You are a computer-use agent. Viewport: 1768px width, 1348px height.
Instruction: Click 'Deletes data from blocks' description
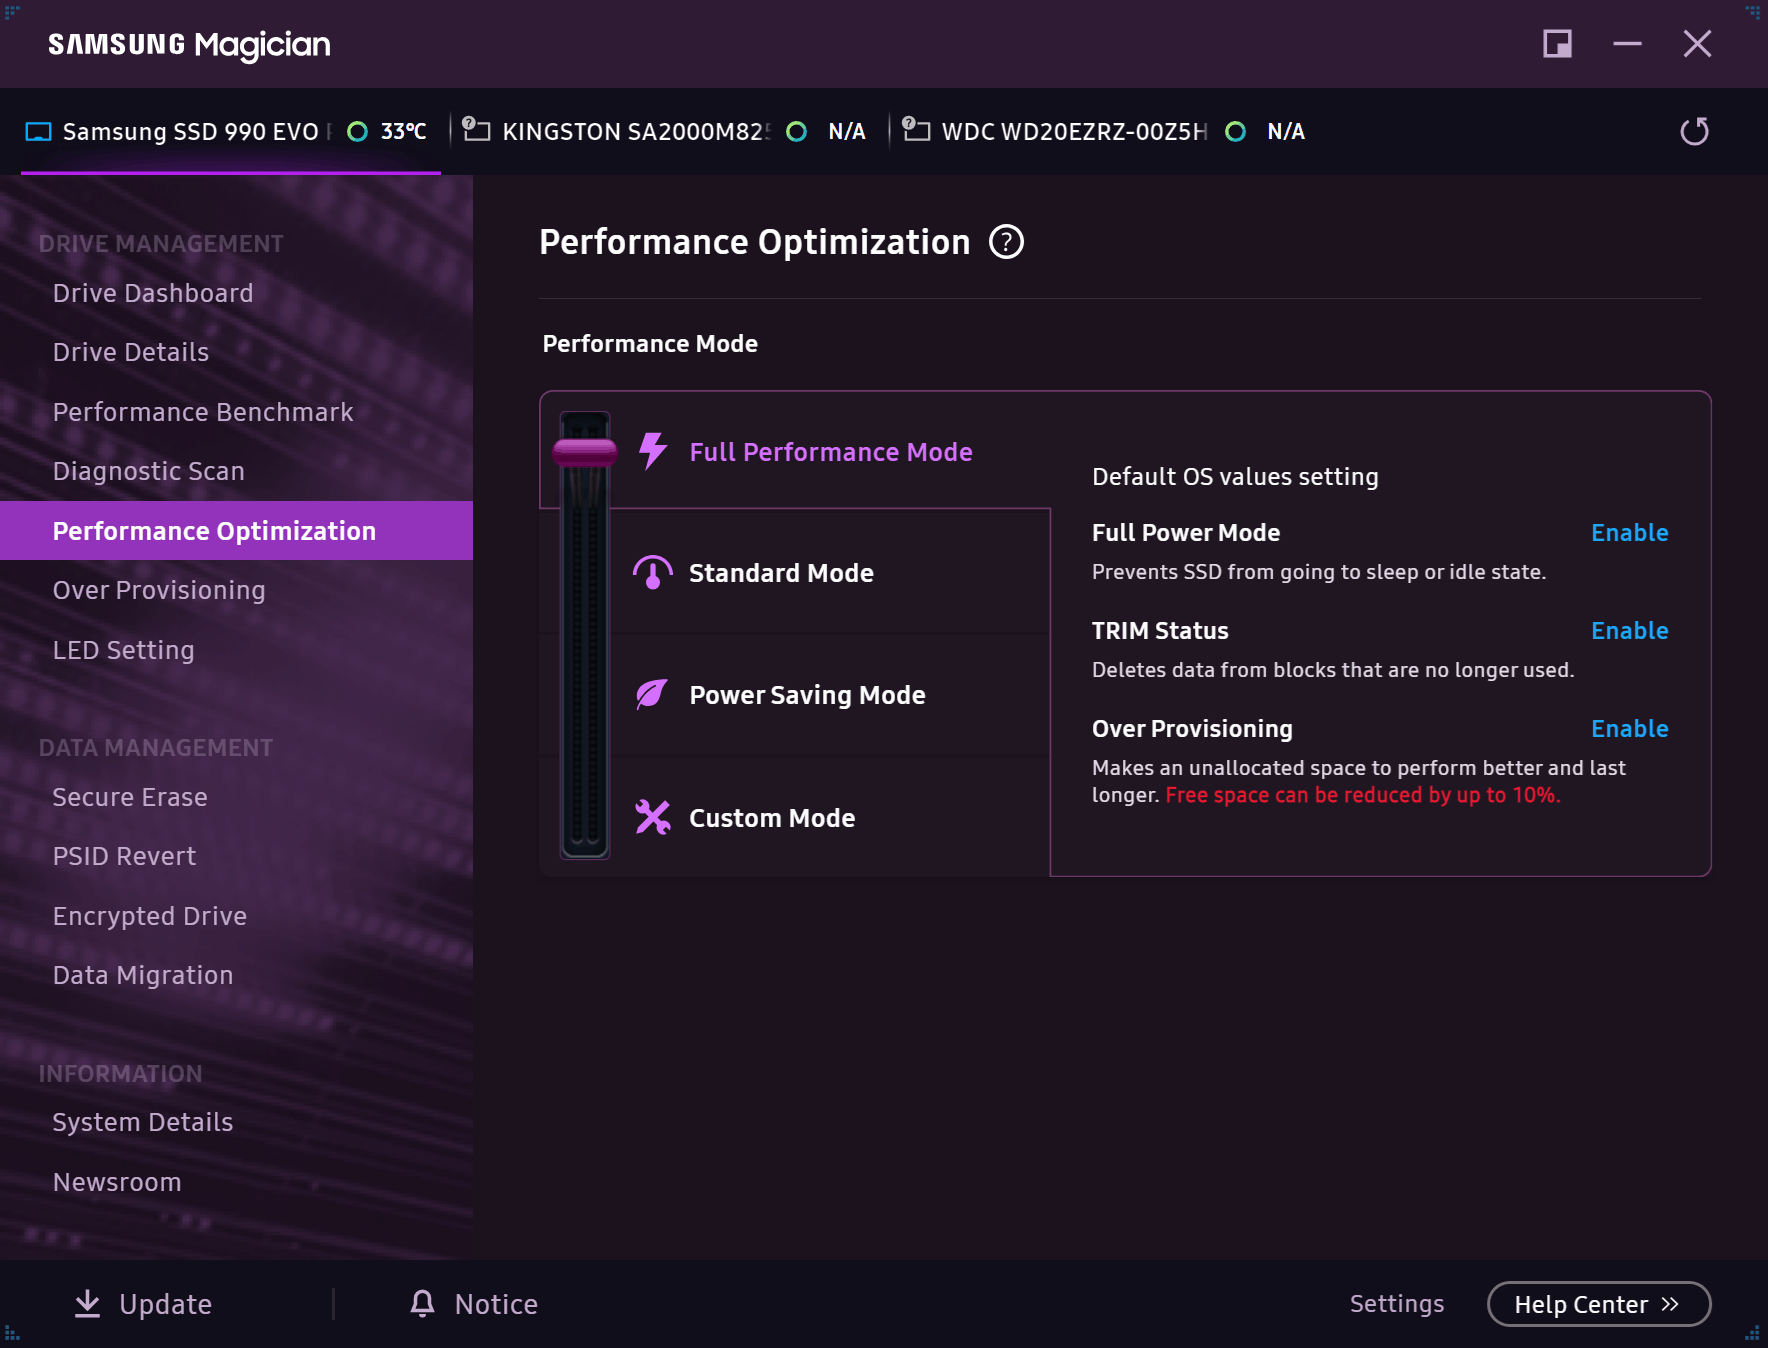[x=1333, y=670]
